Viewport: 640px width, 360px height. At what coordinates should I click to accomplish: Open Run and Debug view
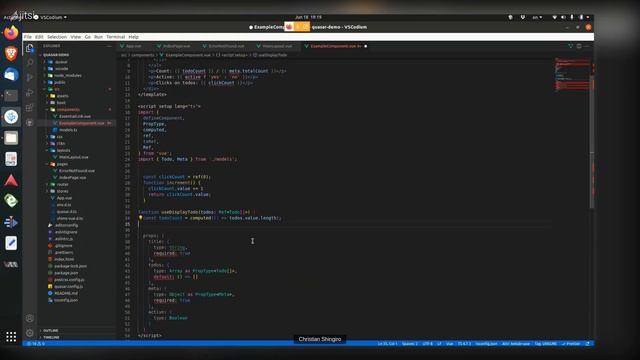[30, 93]
